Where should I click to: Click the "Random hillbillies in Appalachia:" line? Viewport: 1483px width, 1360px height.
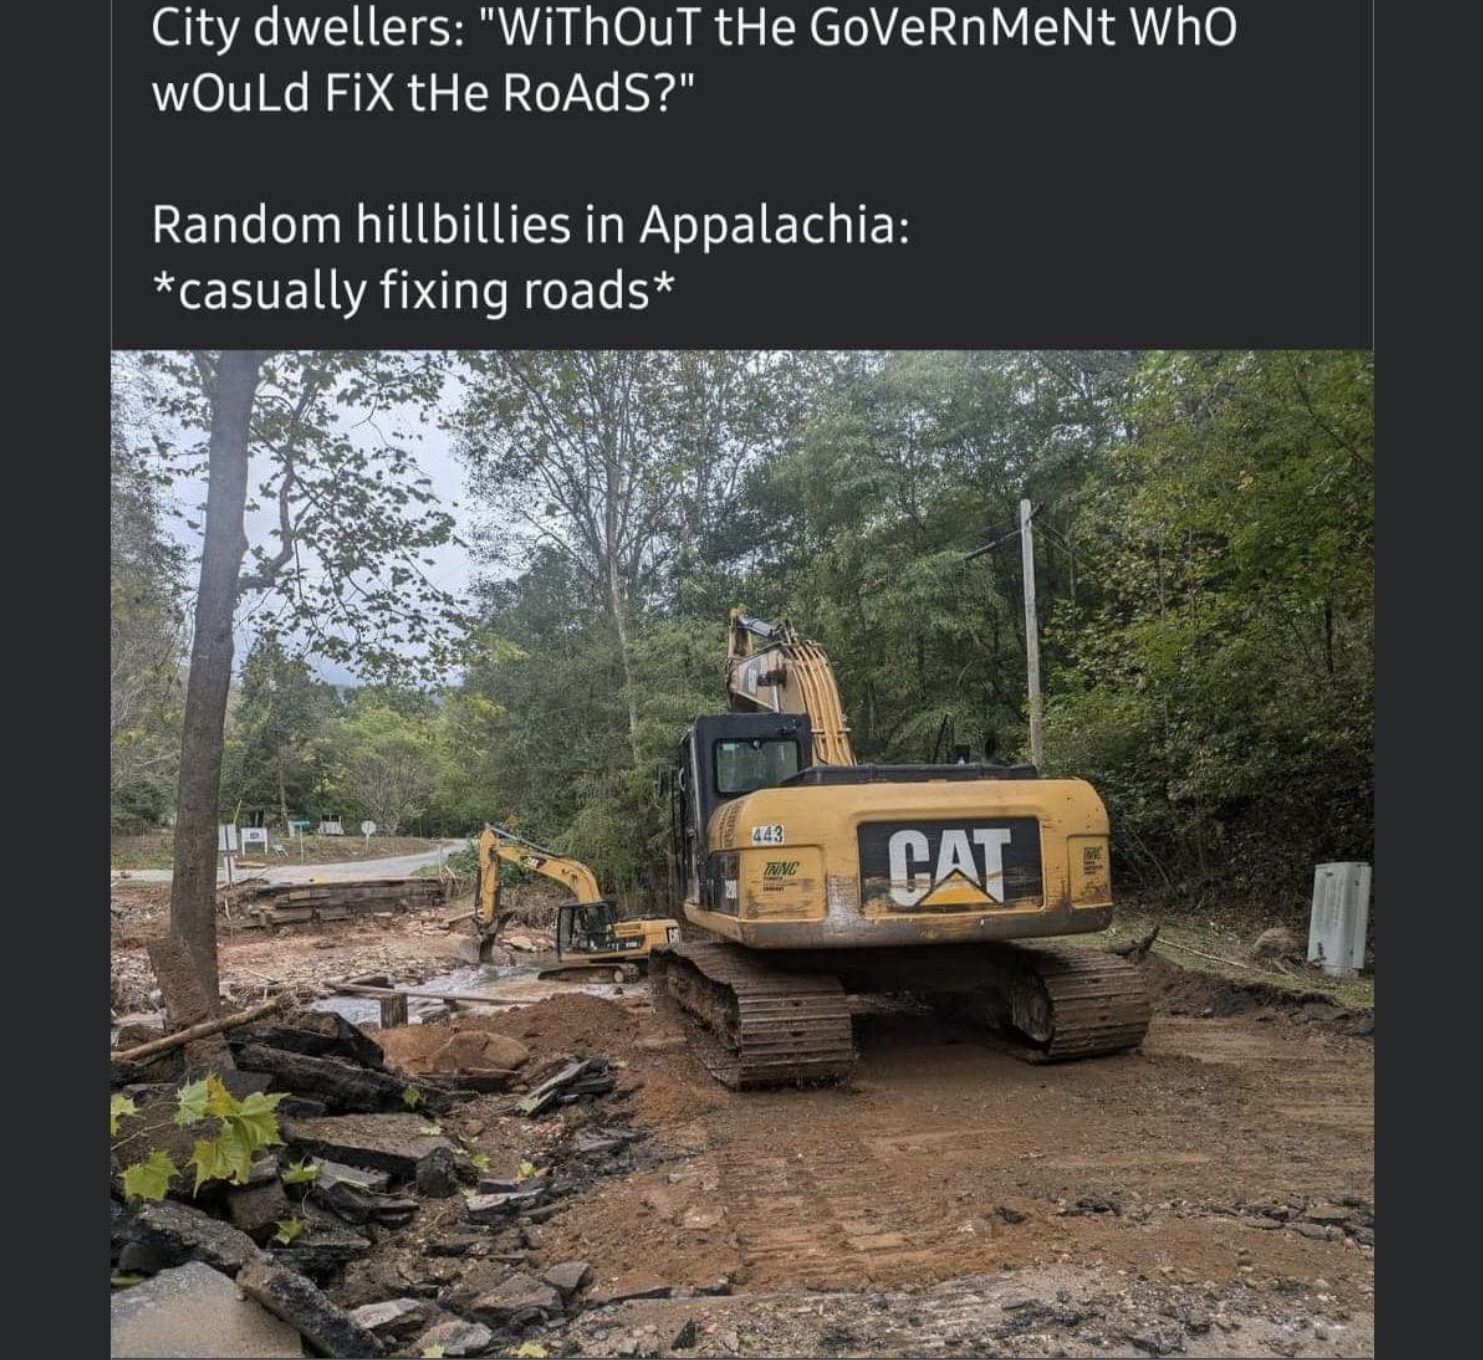(x=531, y=224)
